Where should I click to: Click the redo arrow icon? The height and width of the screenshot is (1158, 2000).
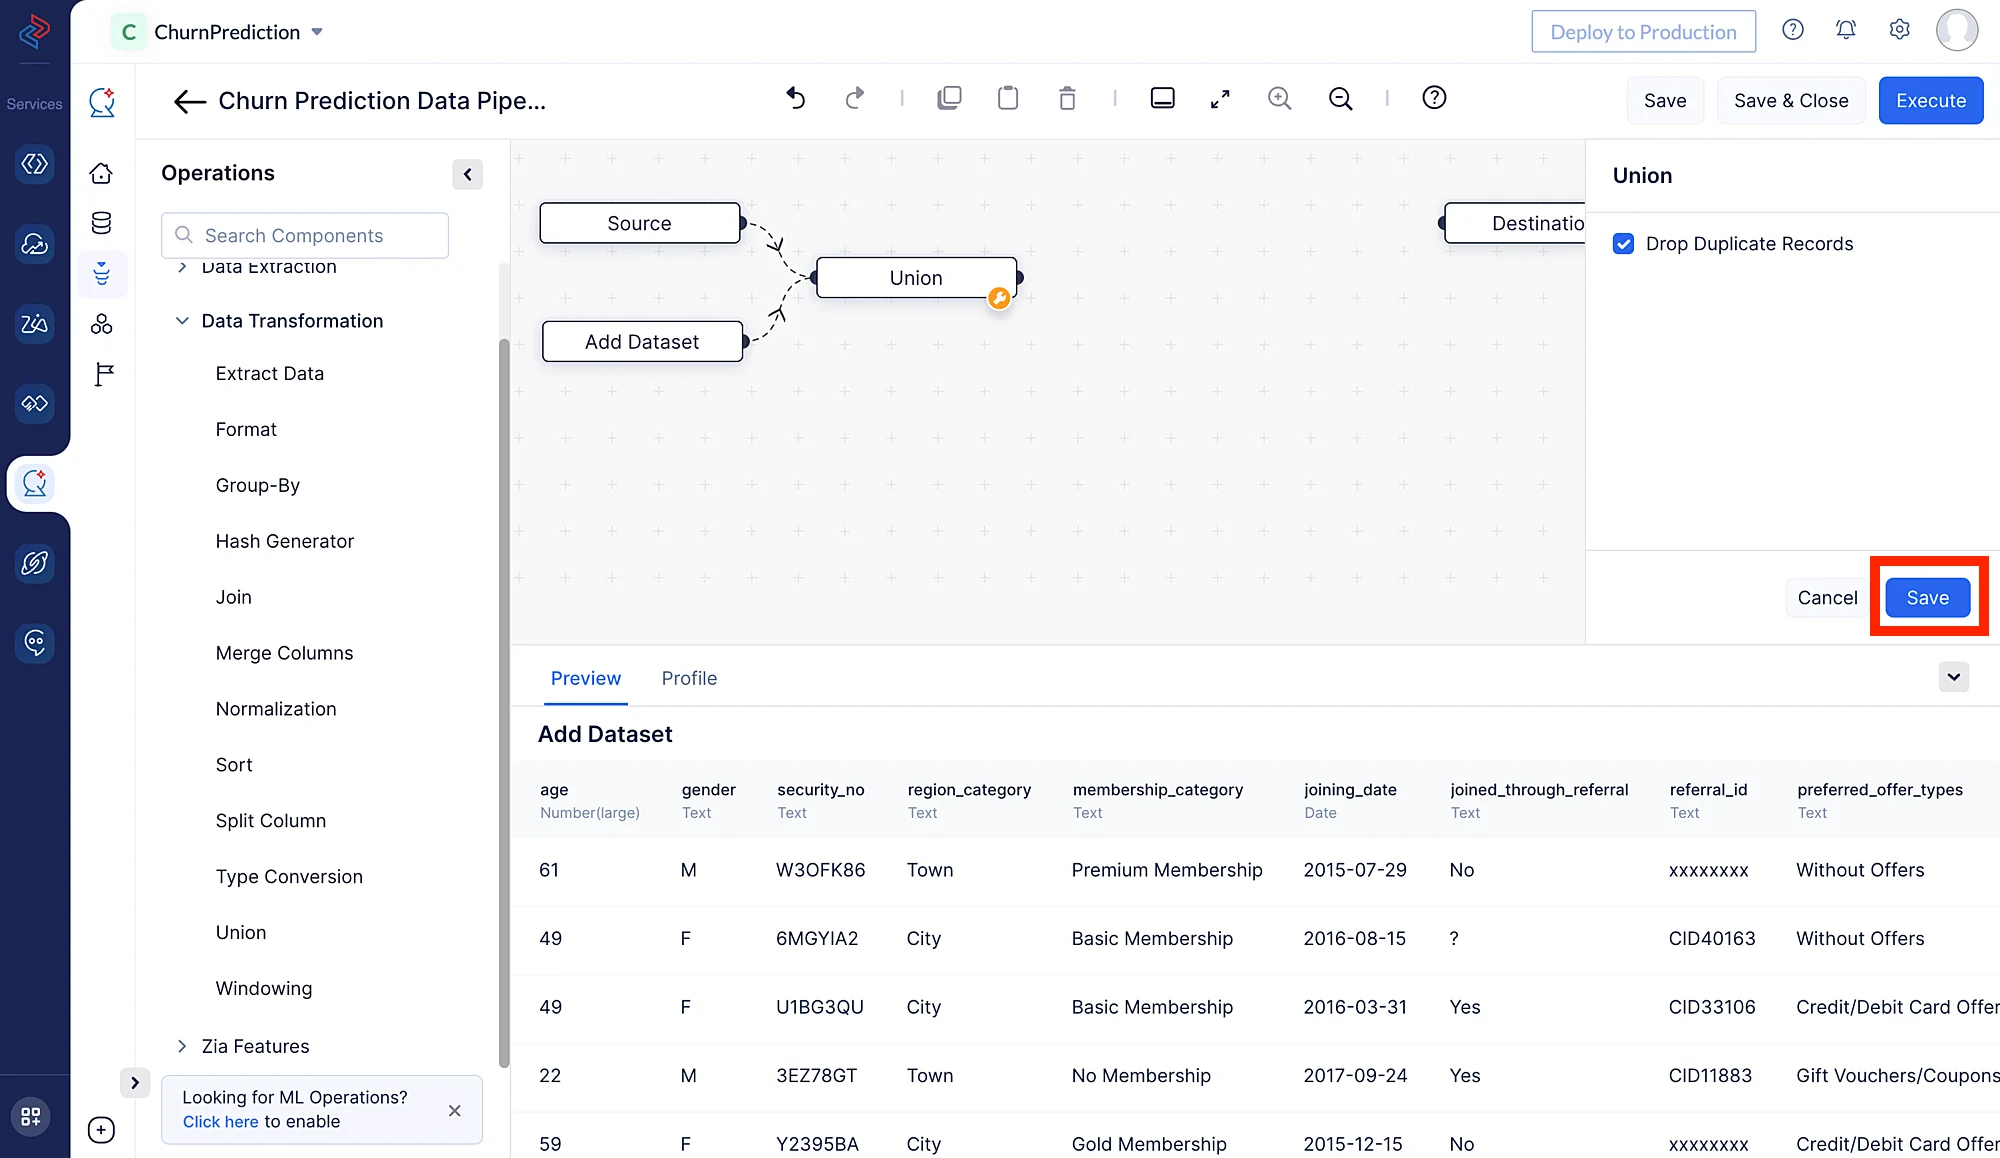854,98
